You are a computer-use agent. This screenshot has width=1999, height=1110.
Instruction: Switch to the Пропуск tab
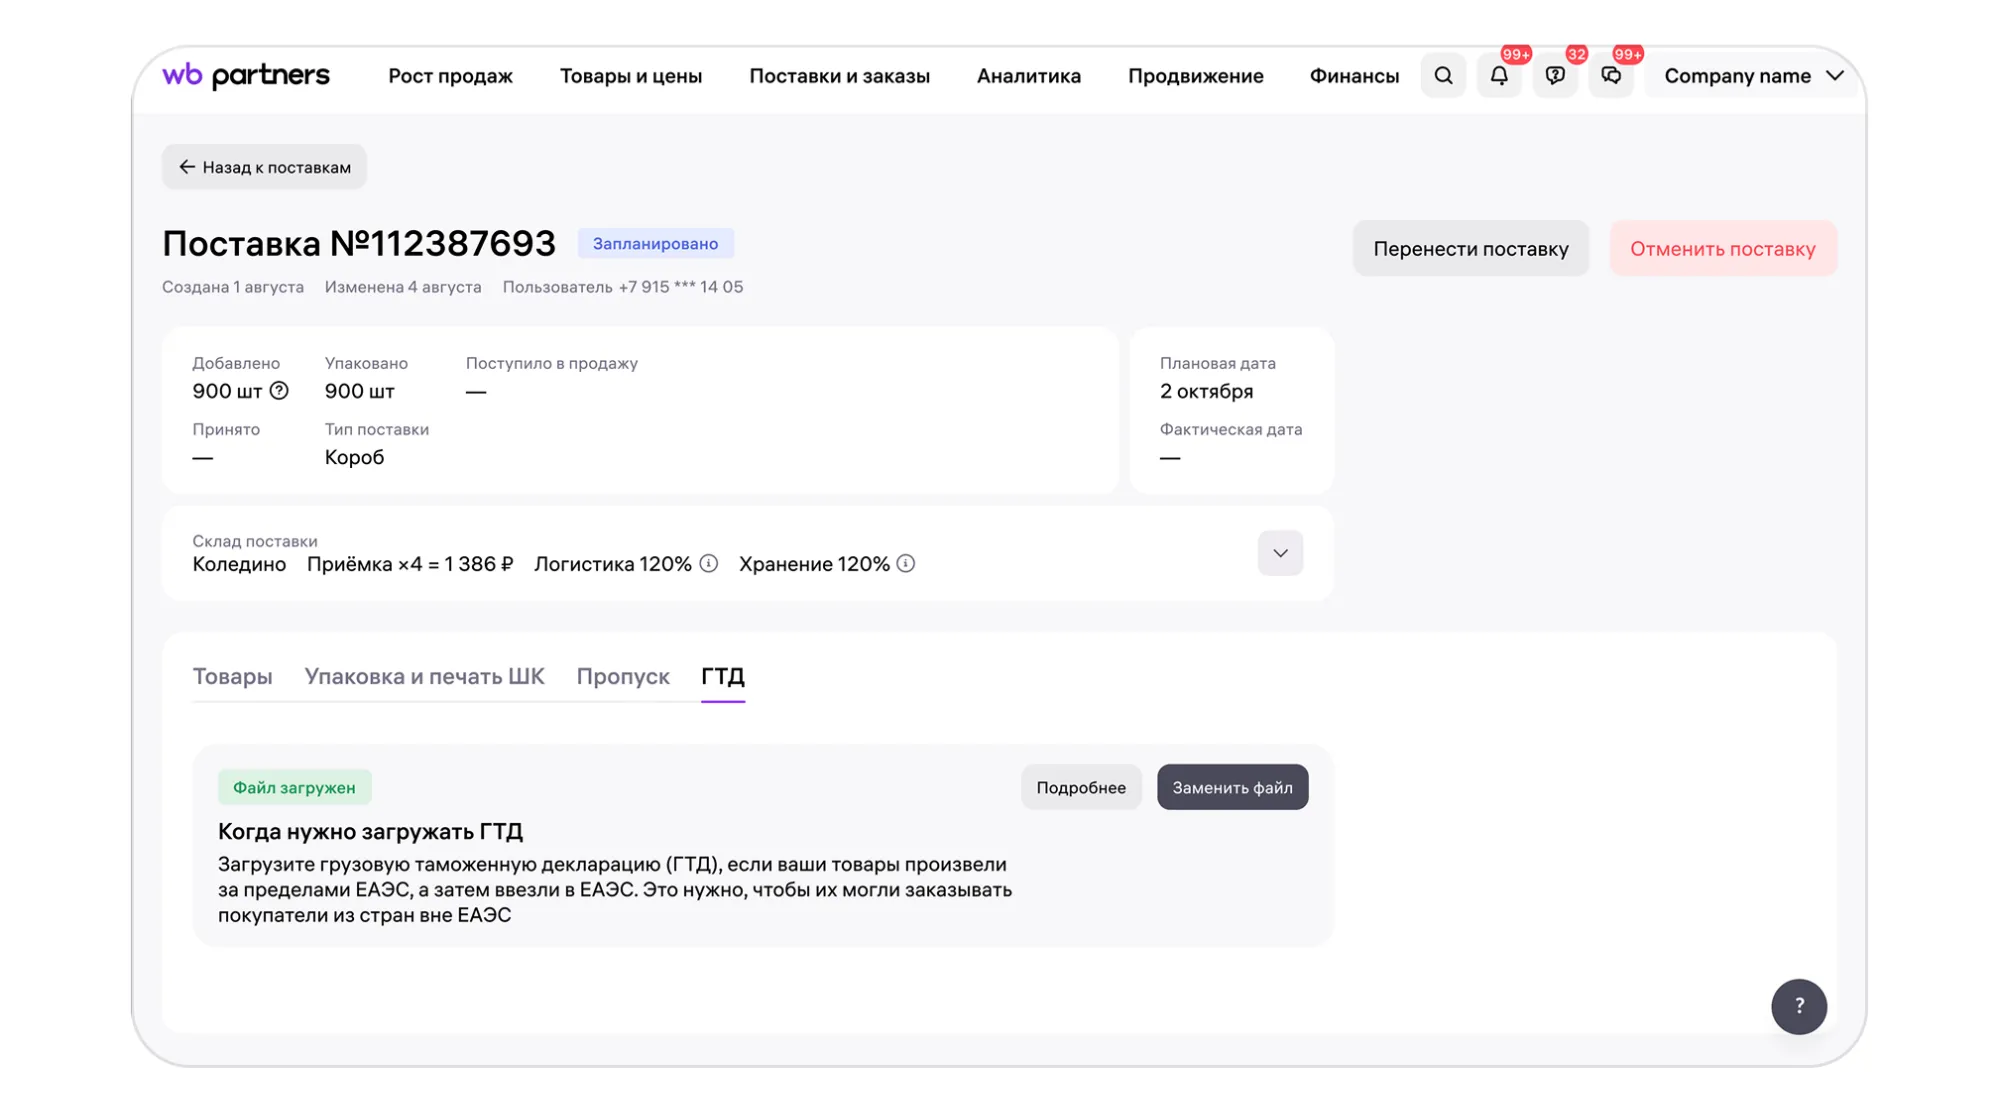click(622, 677)
